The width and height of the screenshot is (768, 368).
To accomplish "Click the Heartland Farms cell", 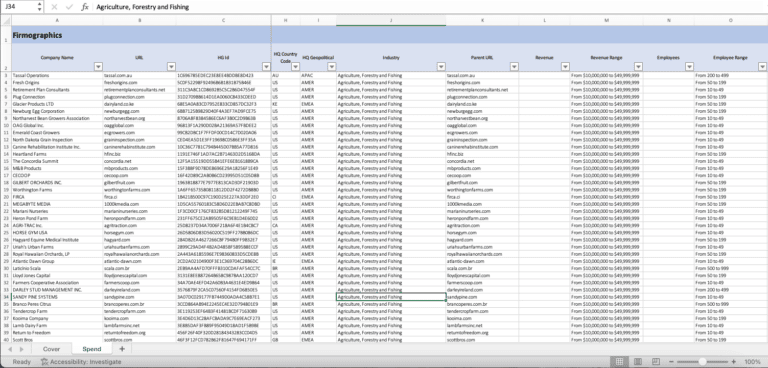I will 57,154.
